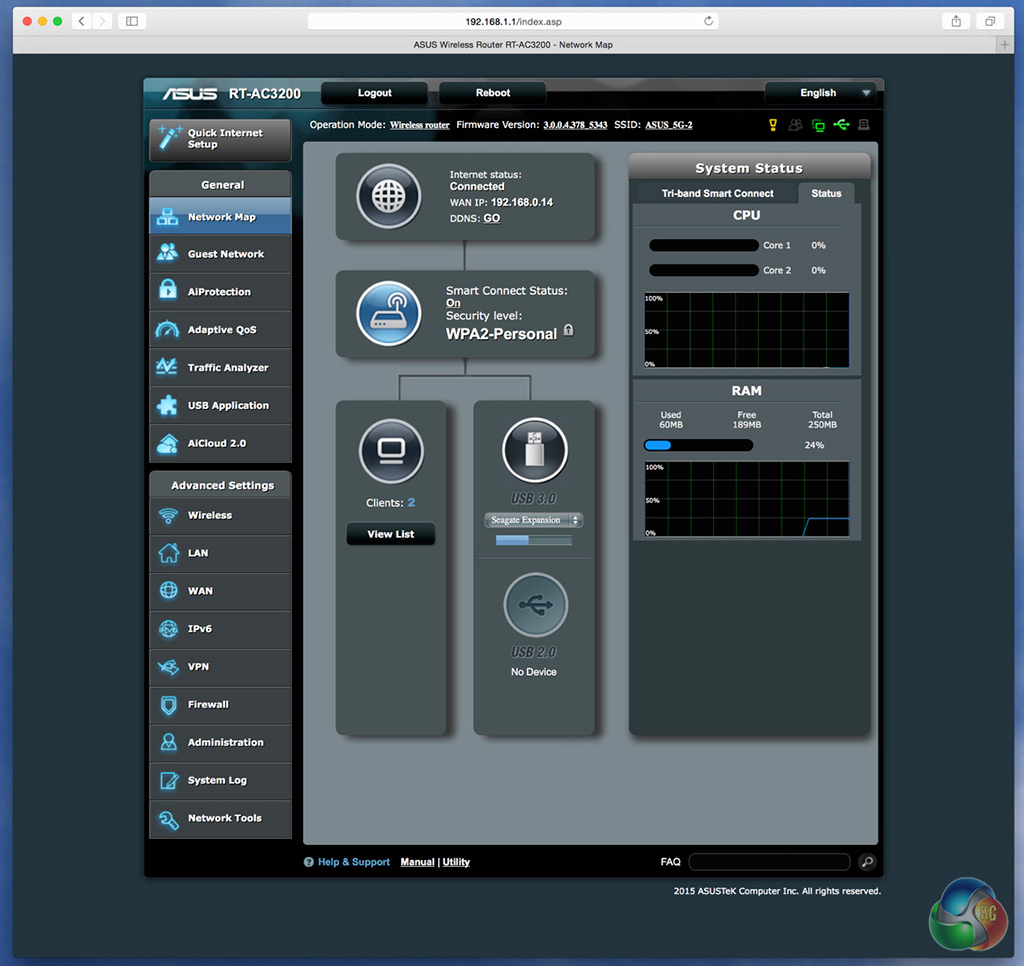Click the Clients computer icon

(391, 451)
